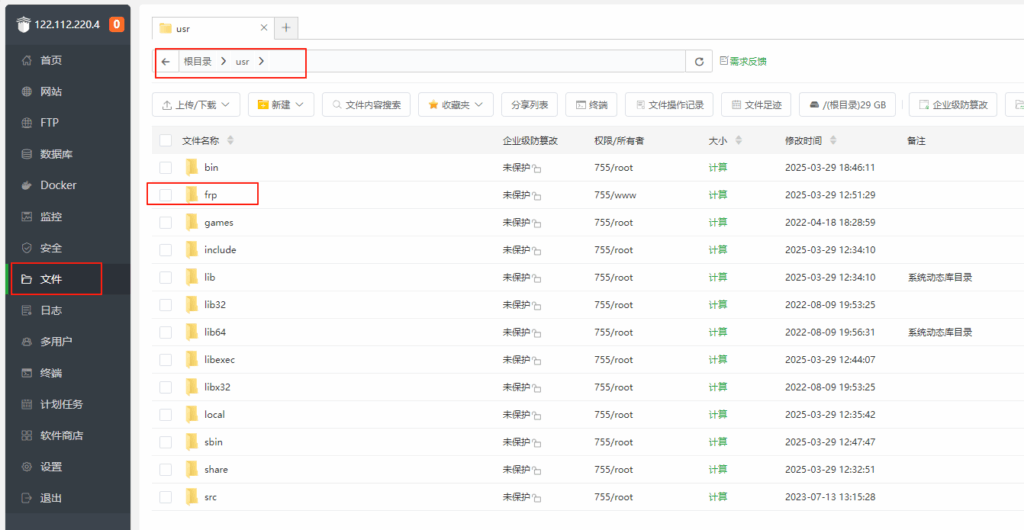Sort by 文件名称 column arrows

(x=230, y=140)
